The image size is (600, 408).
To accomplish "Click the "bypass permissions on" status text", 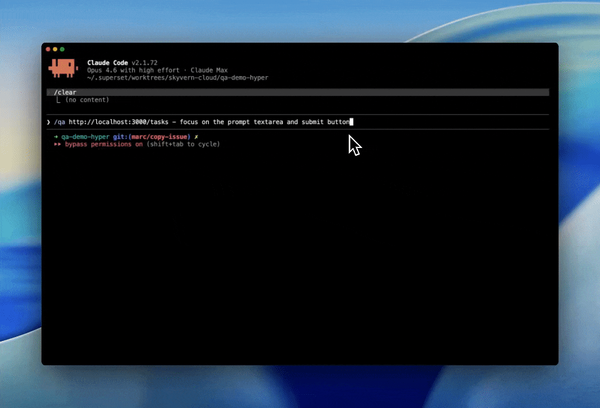I will coord(104,144).
